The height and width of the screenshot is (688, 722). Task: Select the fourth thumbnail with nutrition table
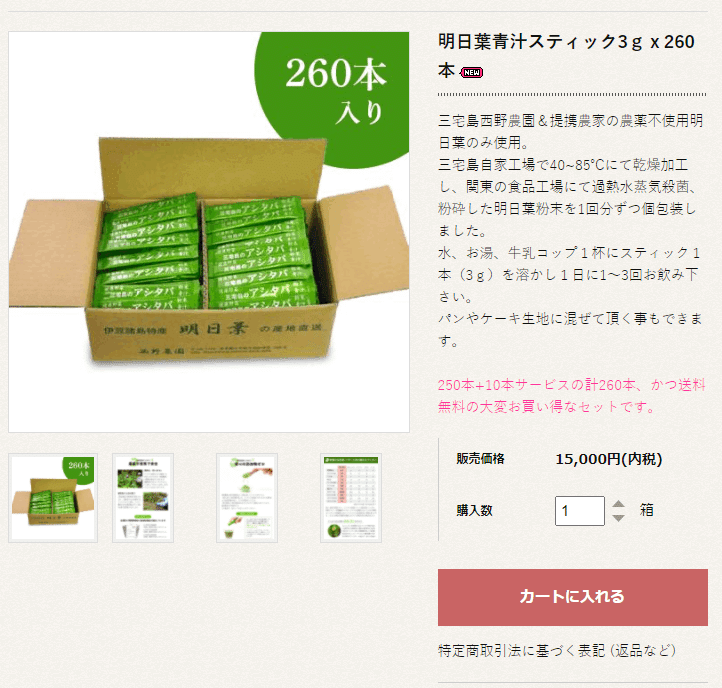[x=351, y=498]
